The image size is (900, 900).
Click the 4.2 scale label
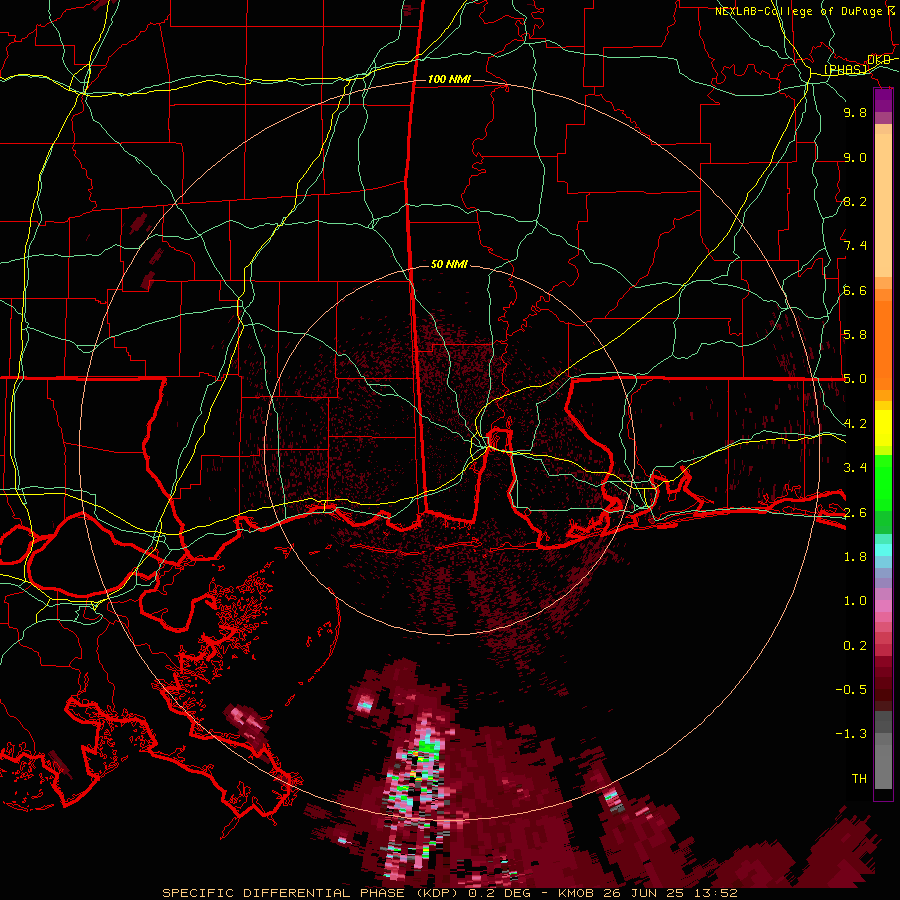(855, 424)
